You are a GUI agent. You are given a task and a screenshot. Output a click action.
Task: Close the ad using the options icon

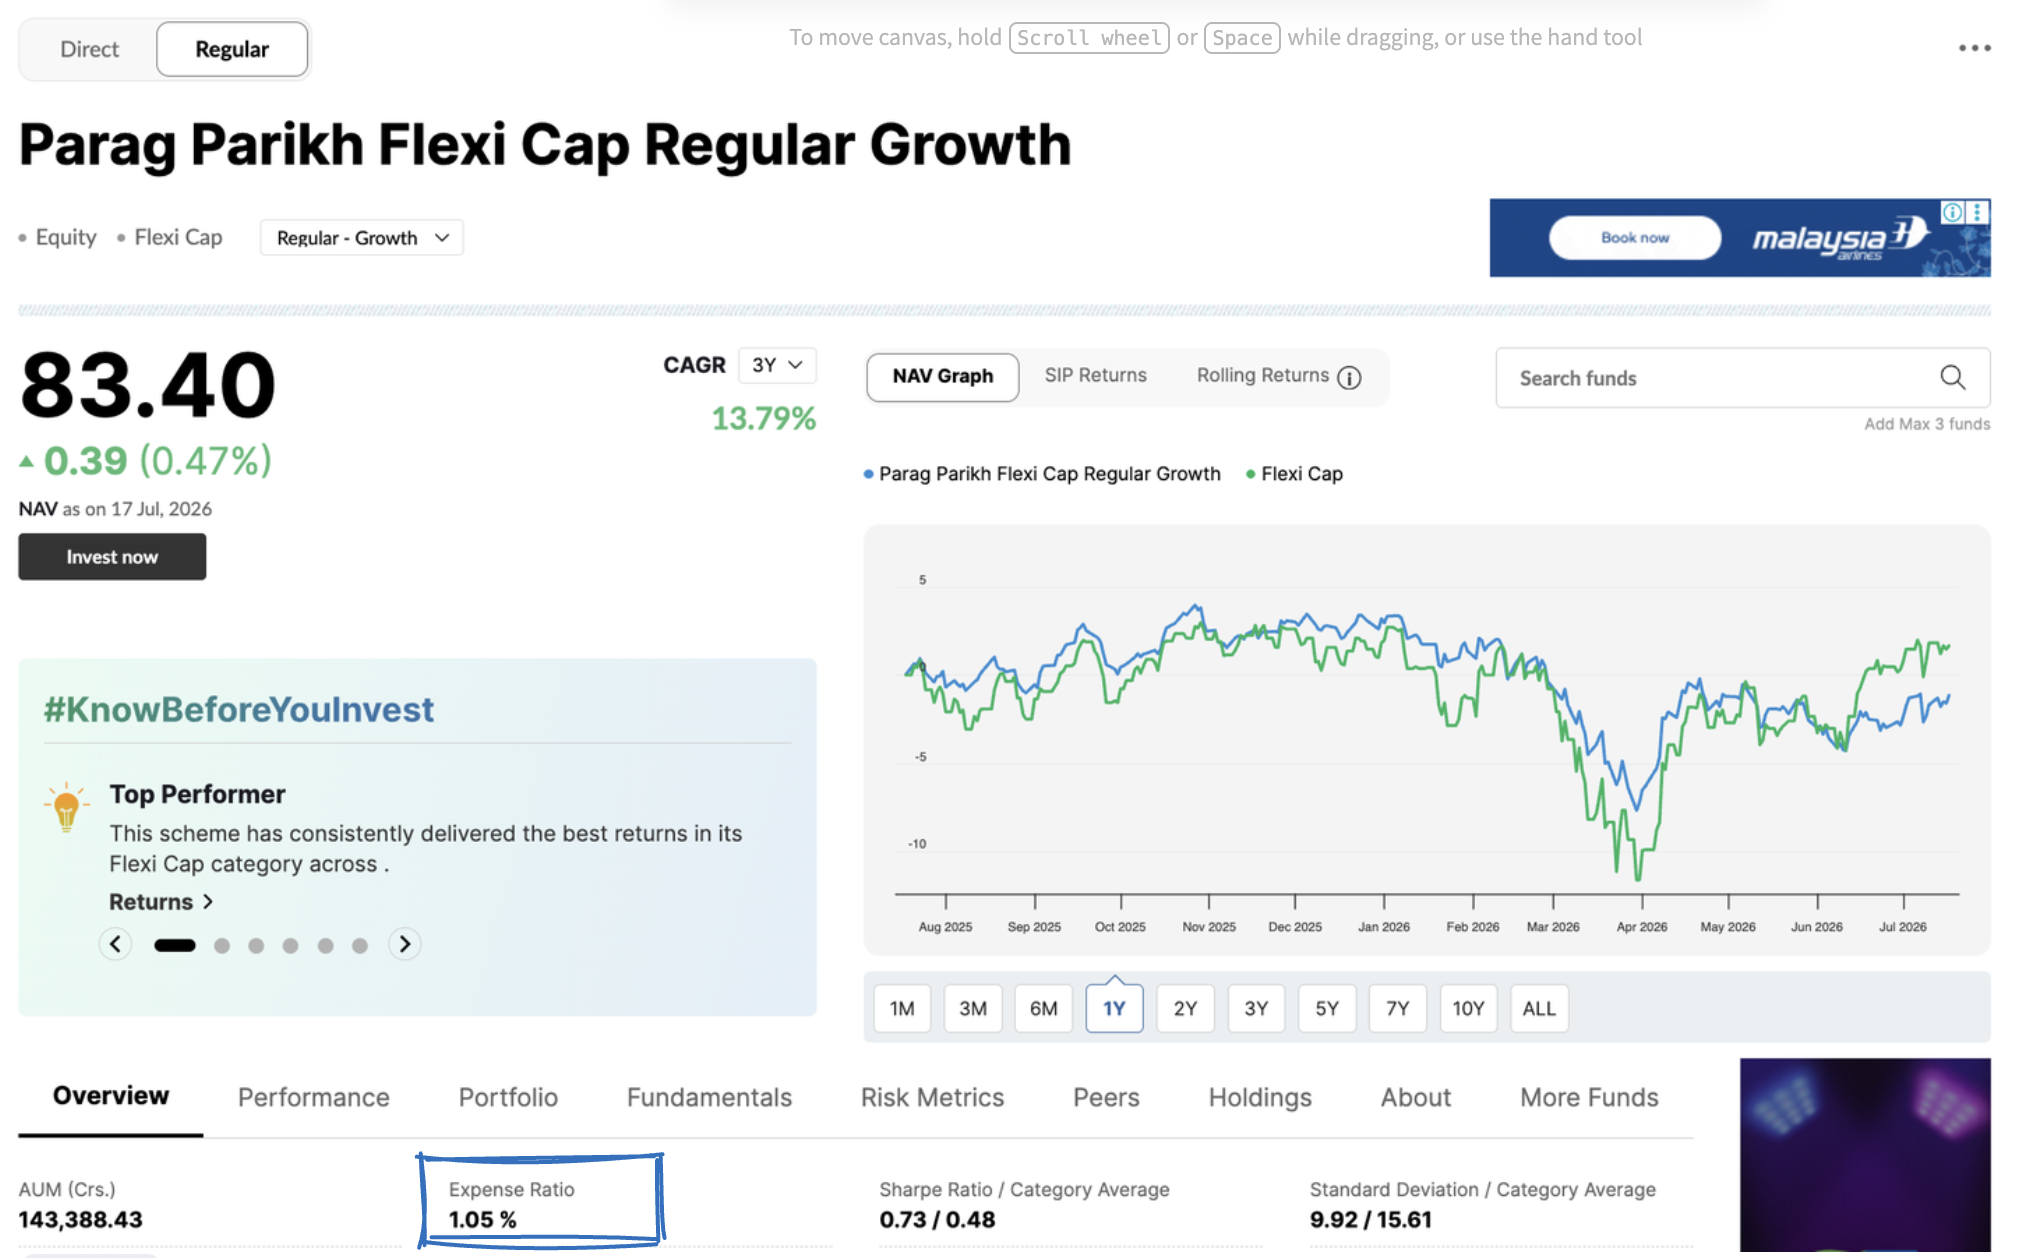(1977, 212)
